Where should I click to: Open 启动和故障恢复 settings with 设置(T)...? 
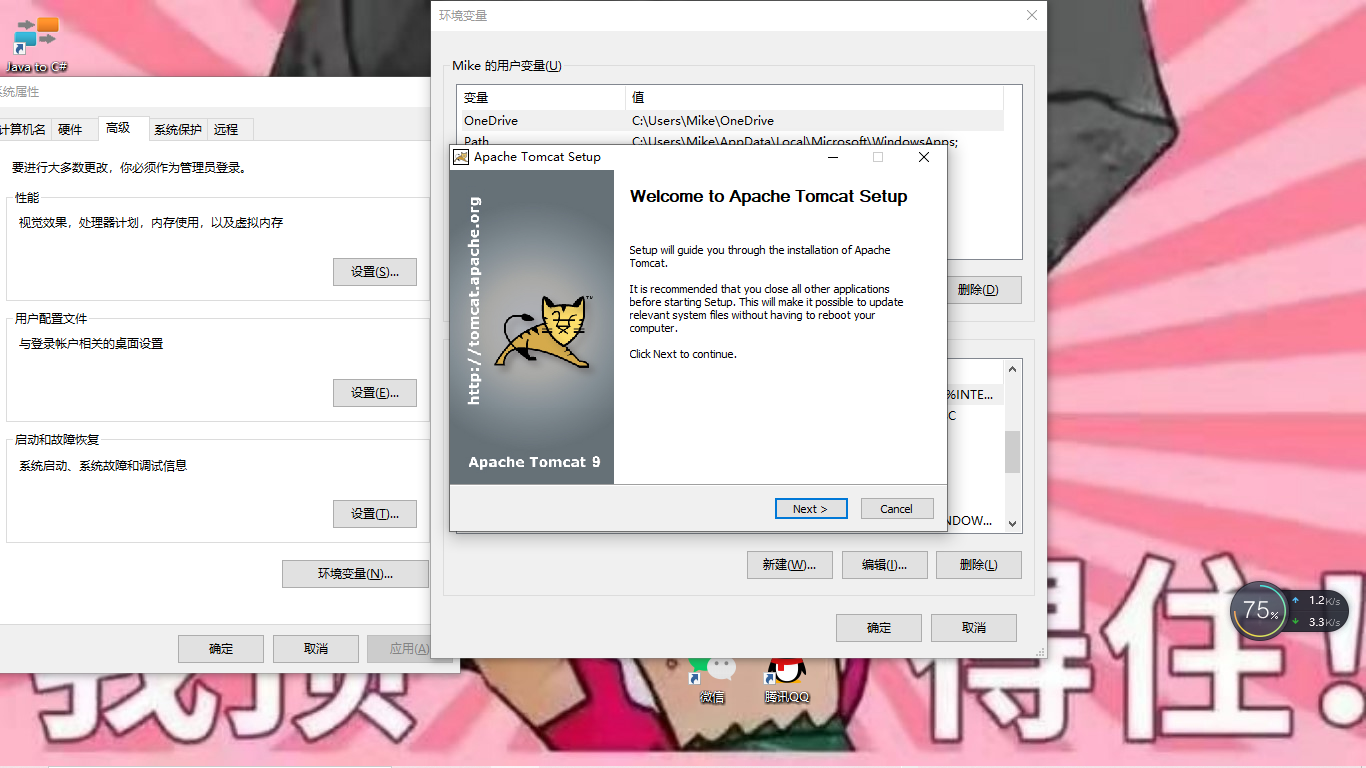[x=375, y=514]
